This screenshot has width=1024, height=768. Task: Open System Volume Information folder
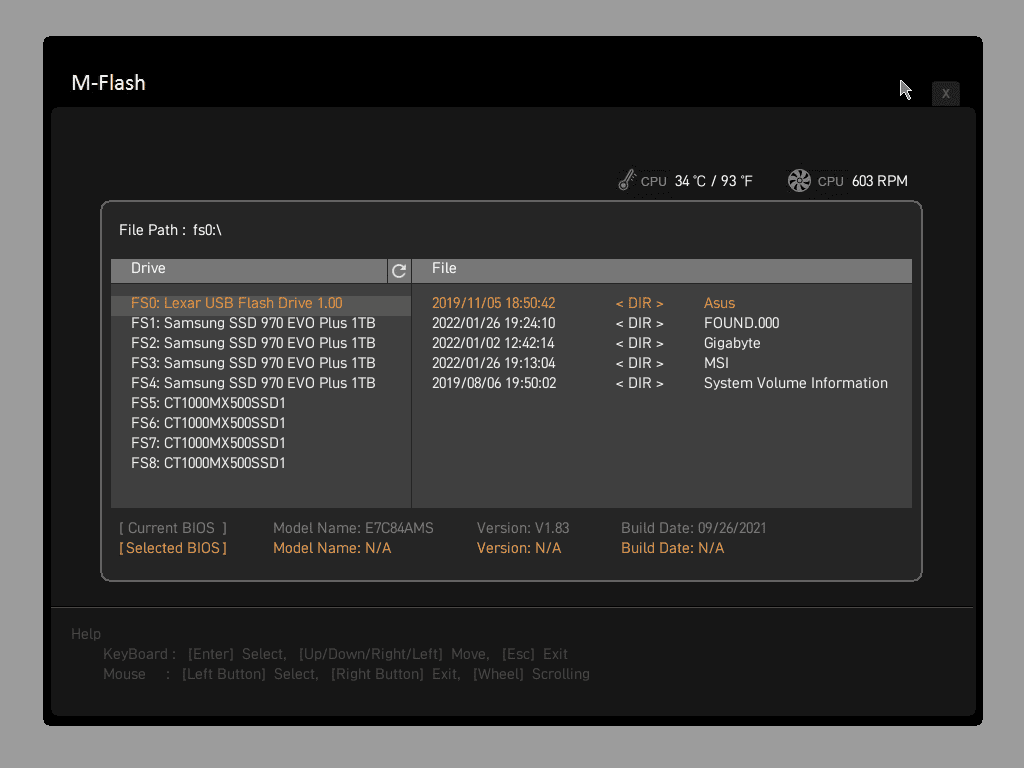[795, 383]
